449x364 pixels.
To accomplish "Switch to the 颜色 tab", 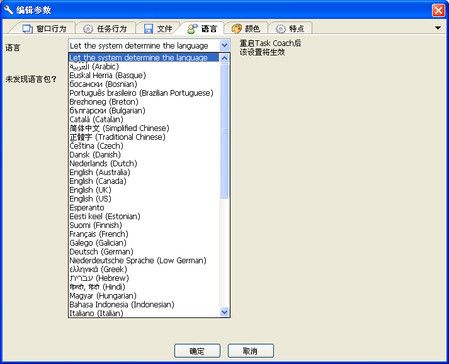I will (246, 29).
